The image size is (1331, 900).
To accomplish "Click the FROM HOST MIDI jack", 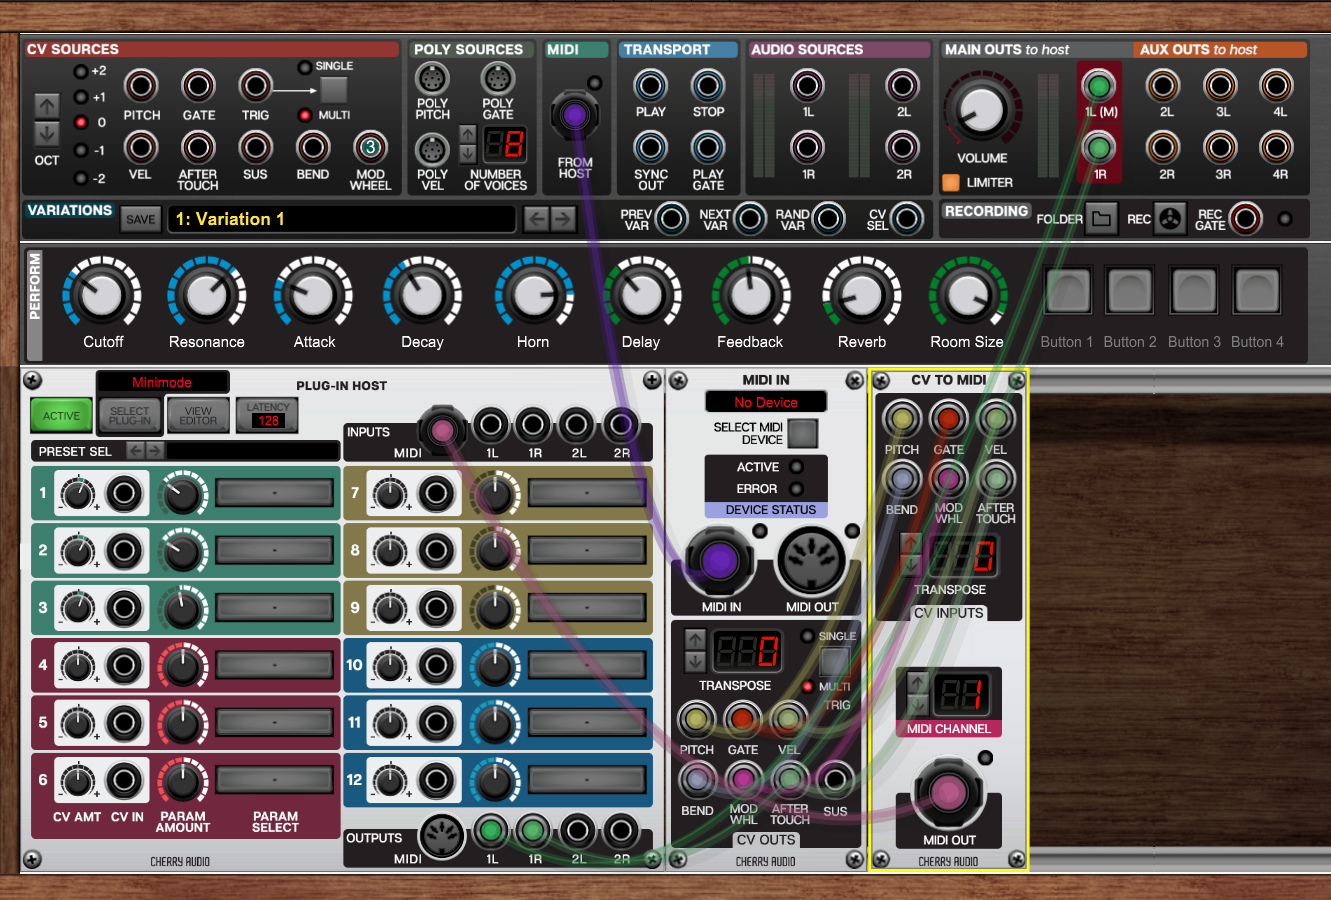I will [x=574, y=115].
